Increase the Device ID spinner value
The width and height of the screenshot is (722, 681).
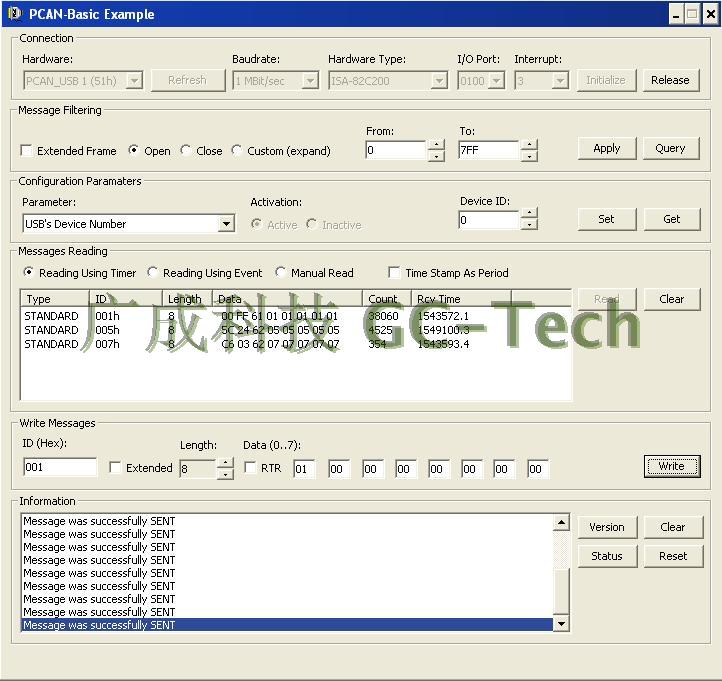[x=529, y=214]
